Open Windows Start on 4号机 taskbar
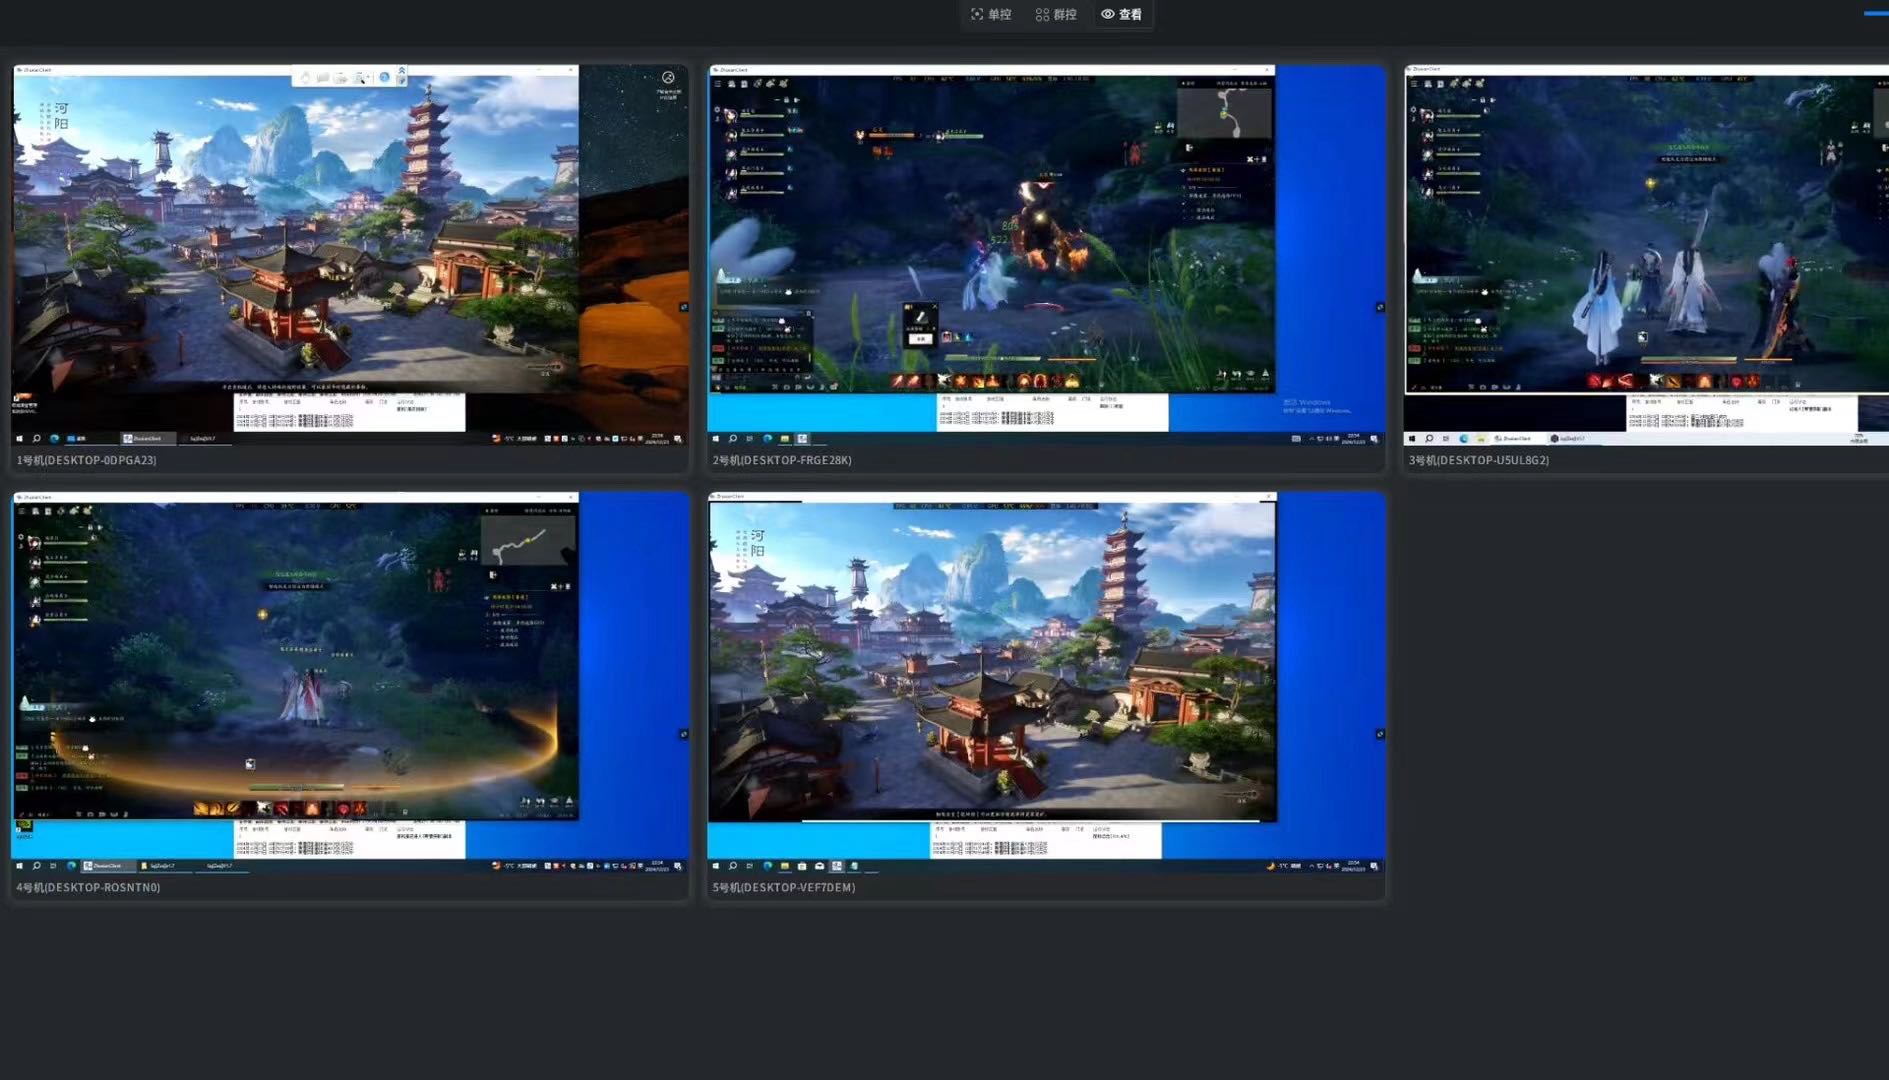Screen dimensions: 1889x1080 tap(19, 865)
